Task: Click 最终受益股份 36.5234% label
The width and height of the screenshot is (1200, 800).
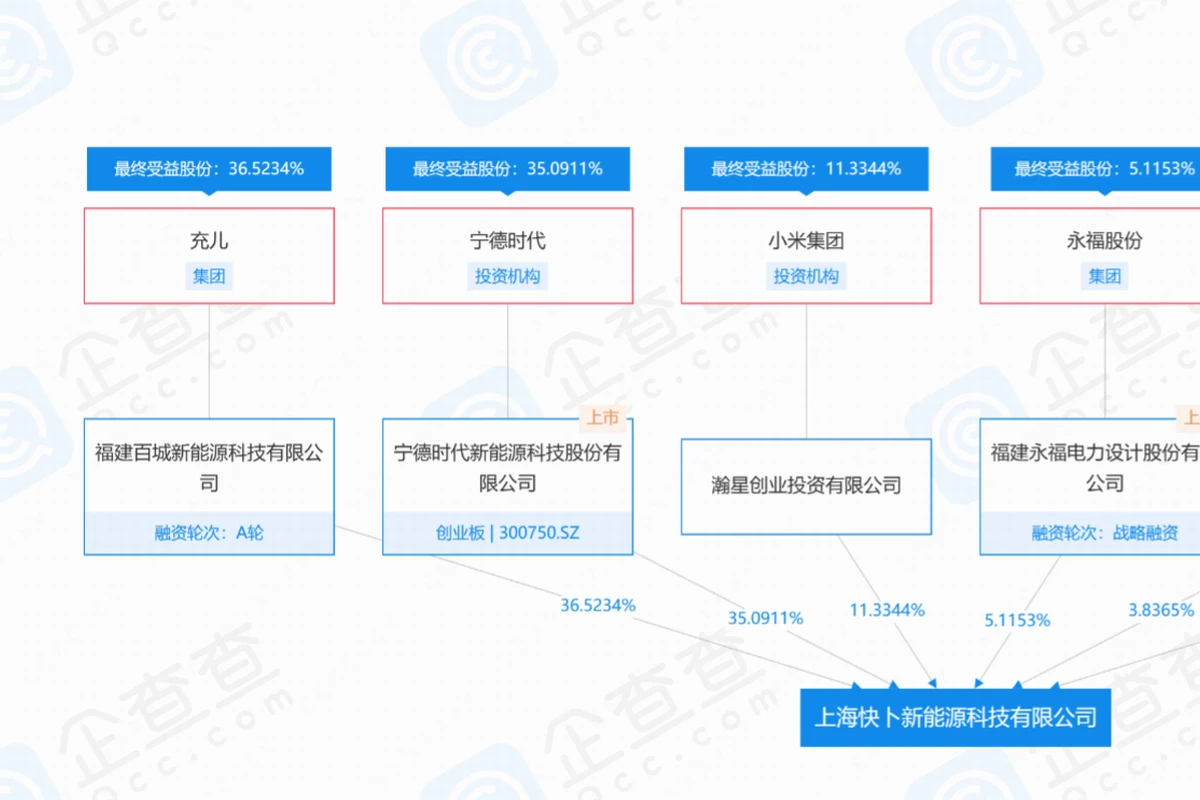Action: tap(209, 169)
